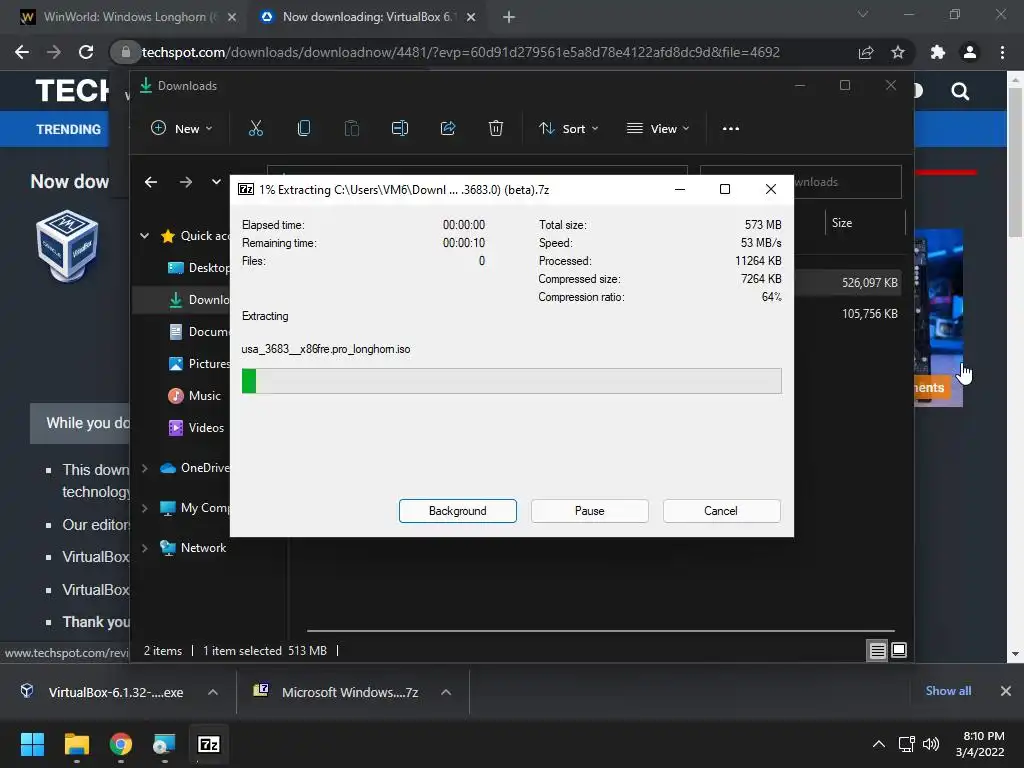Go back using Explorer's back arrow
Image resolution: width=1024 pixels, height=768 pixels.
pyautogui.click(x=151, y=182)
